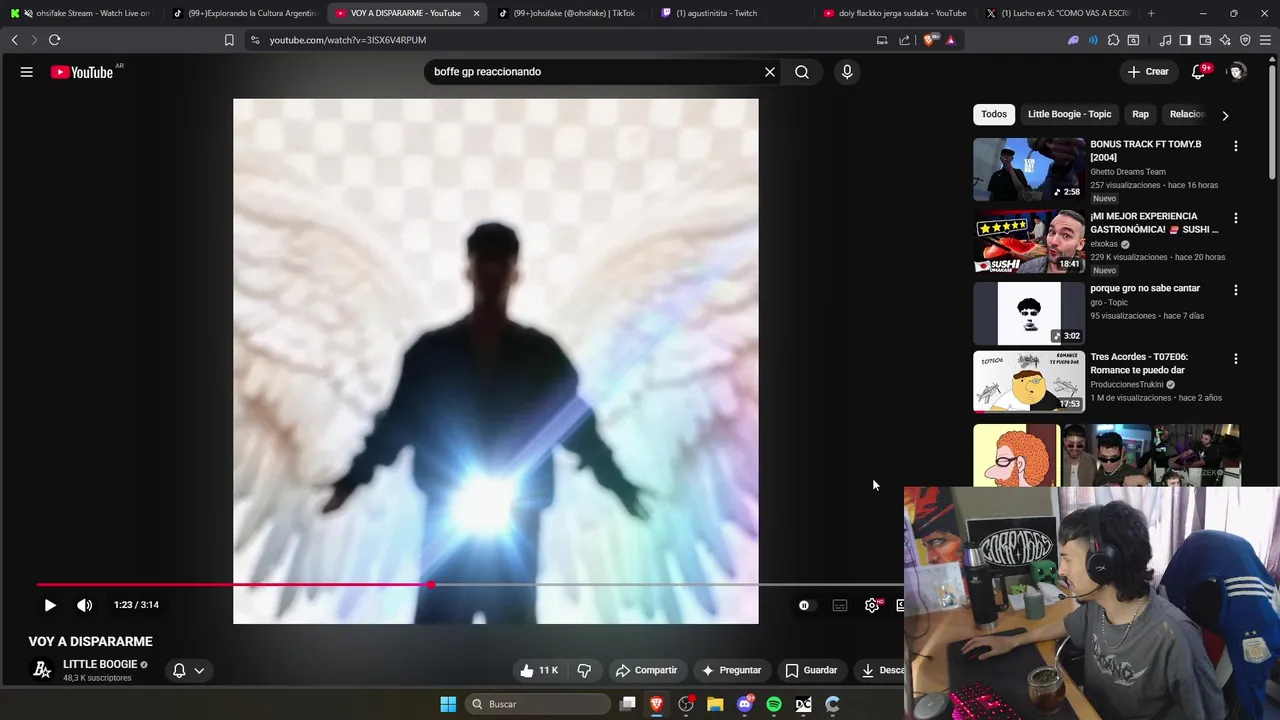Switch to the agustinitita Twitch tab

click(717, 13)
